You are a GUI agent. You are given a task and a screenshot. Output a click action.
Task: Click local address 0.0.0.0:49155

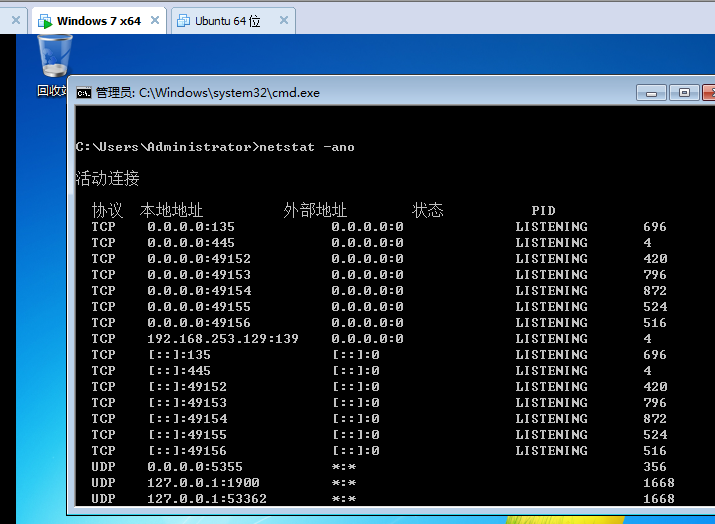point(199,307)
